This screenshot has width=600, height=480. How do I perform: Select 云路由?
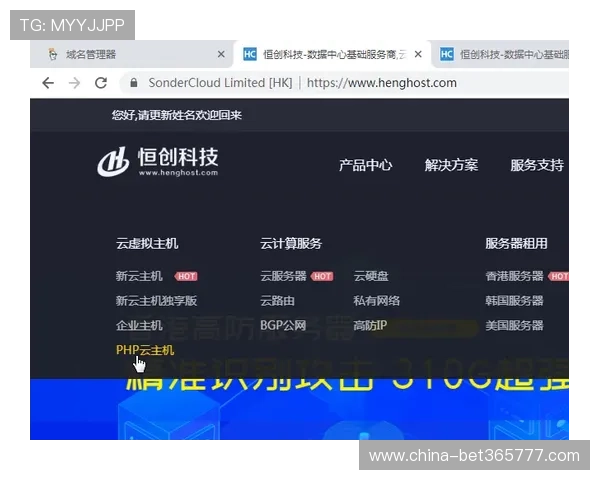(277, 301)
